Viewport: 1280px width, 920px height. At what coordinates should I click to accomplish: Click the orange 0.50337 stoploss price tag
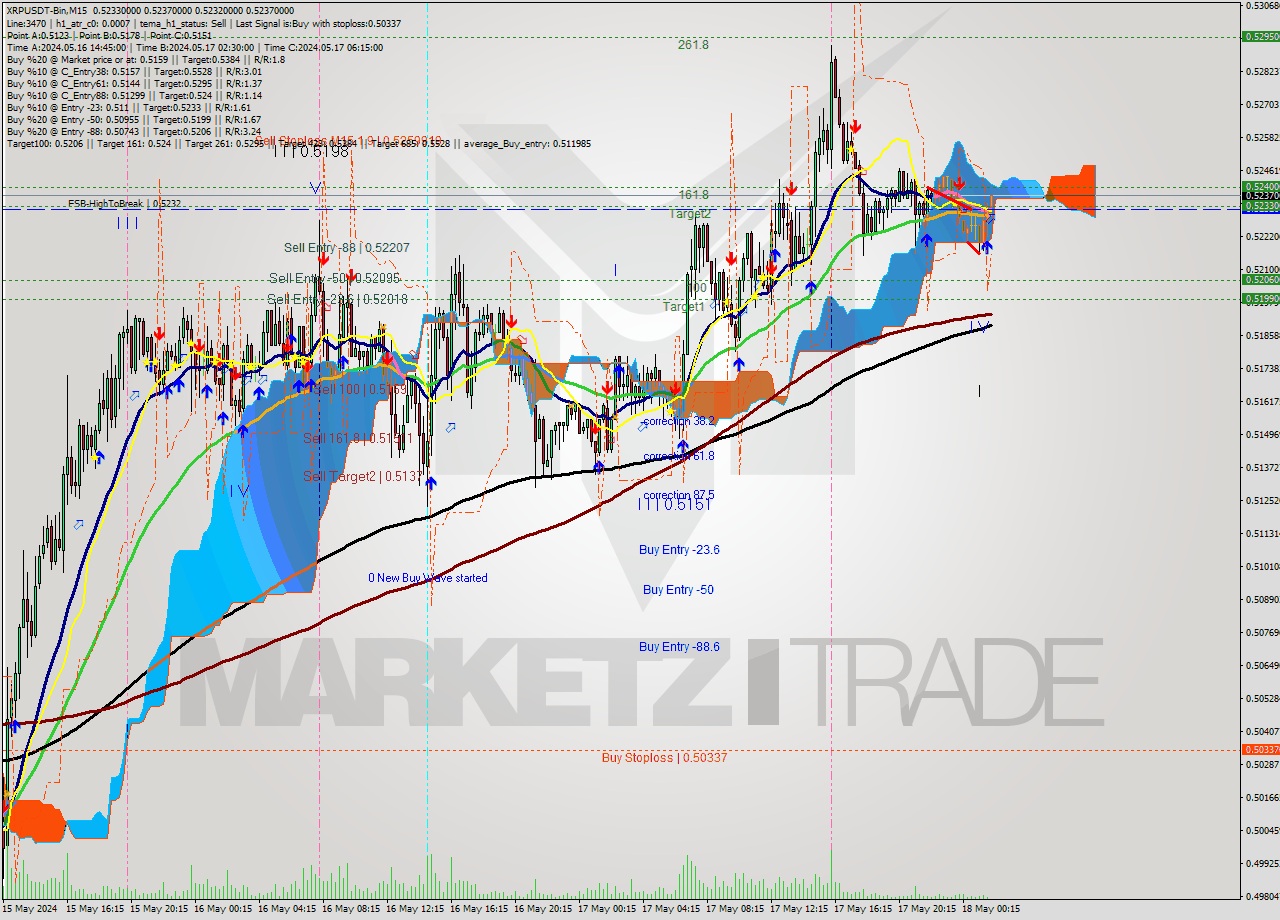(1260, 749)
